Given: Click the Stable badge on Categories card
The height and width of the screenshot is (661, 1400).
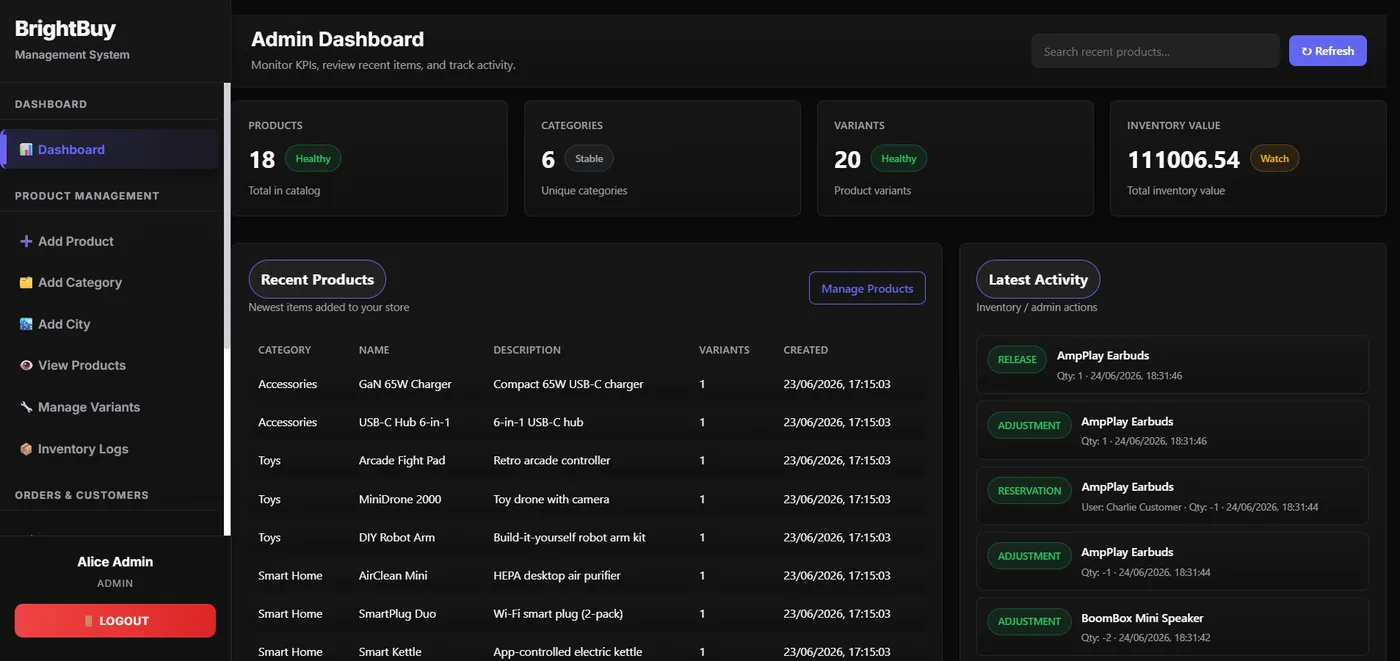Looking at the screenshot, I should (x=589, y=159).
